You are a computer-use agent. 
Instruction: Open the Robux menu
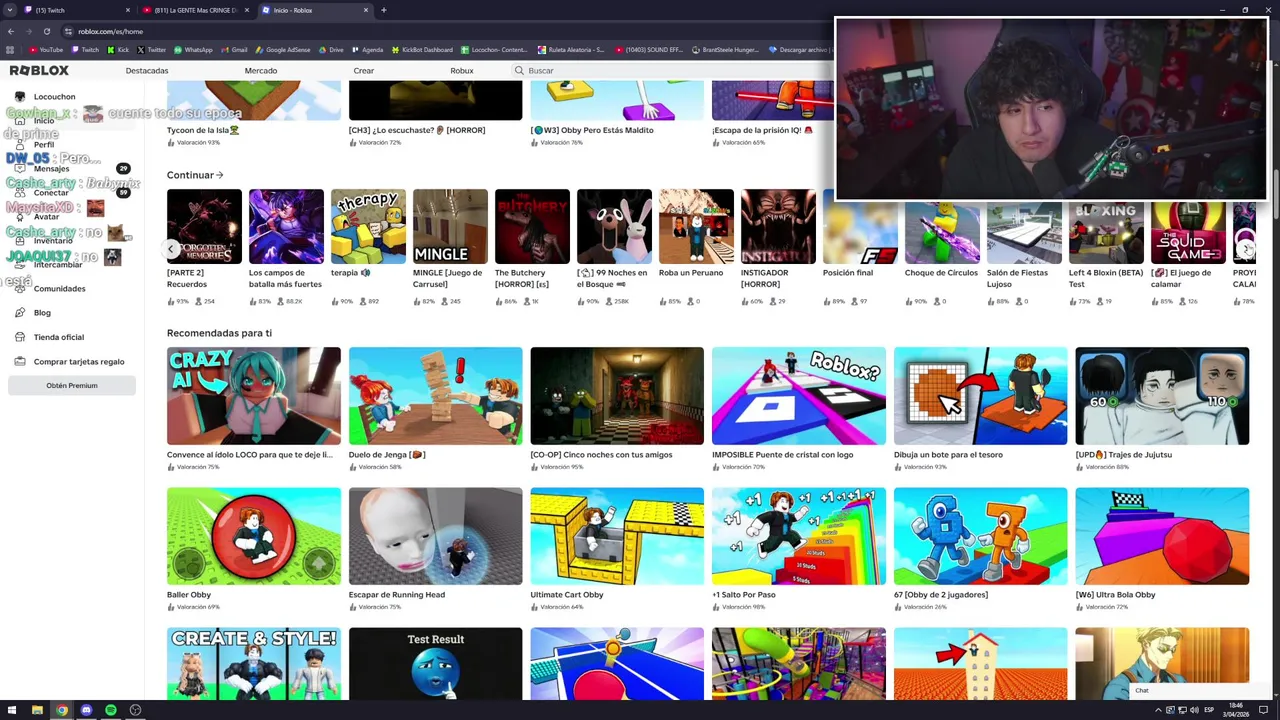462,71
